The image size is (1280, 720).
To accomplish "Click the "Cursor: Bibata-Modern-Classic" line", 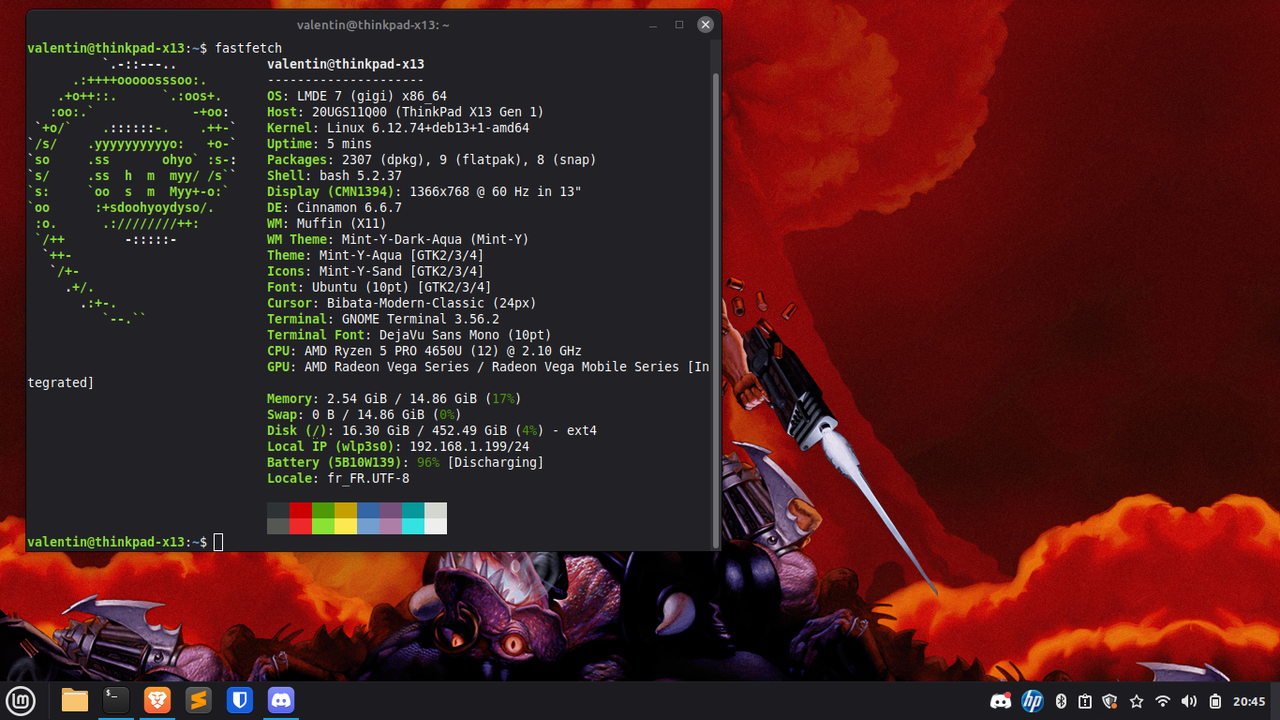I will tap(402, 304).
